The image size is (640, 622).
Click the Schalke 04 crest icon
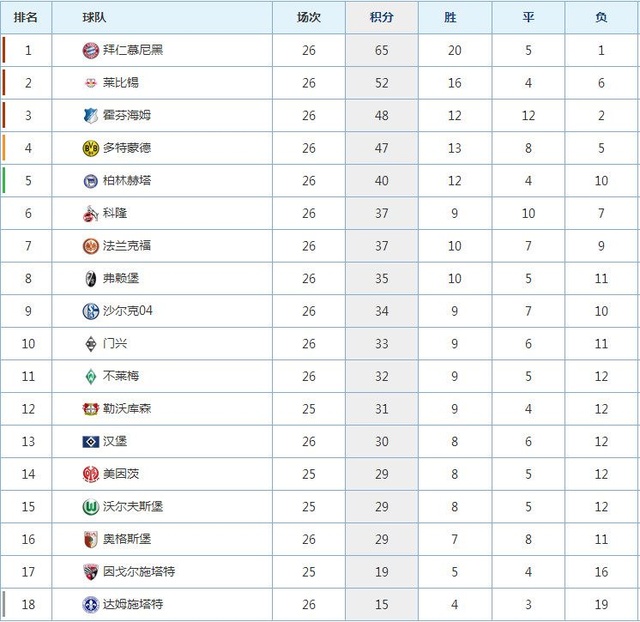(x=91, y=311)
